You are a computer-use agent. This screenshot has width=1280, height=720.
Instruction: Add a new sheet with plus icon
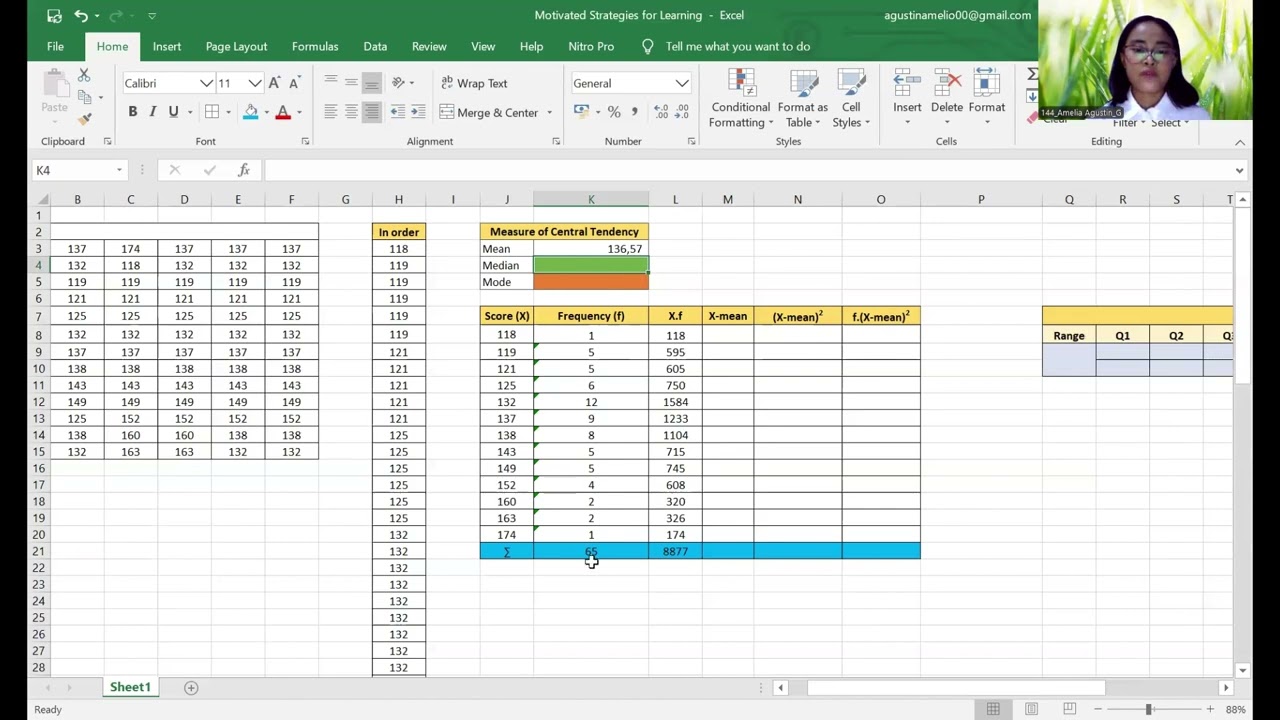tap(191, 687)
